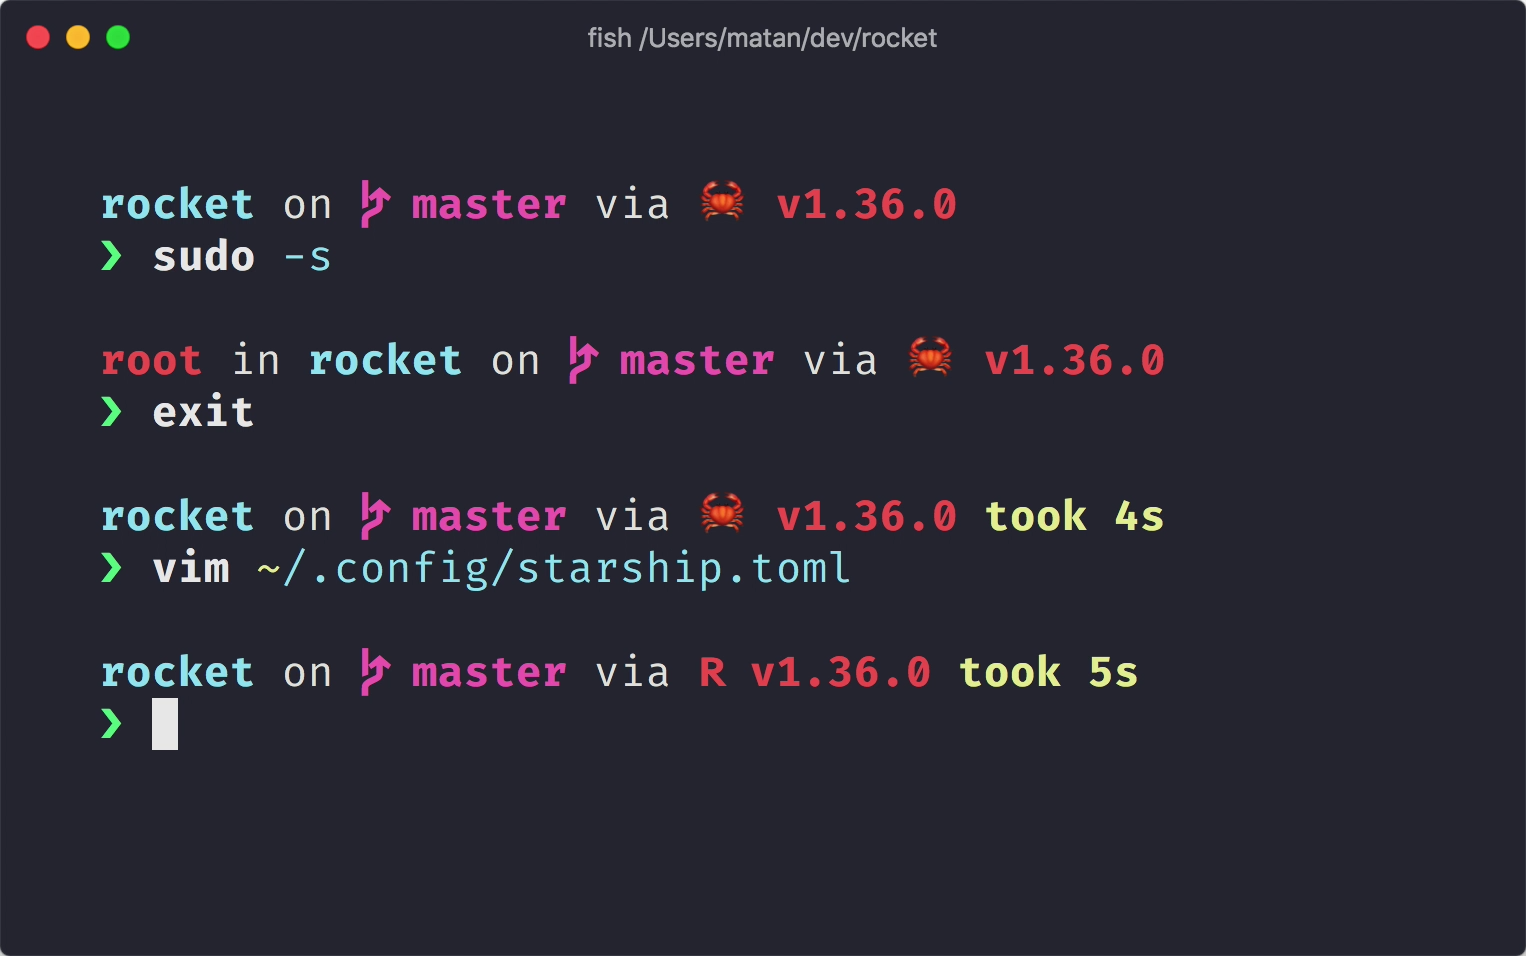Click the crab emoji in first prompt line
Viewport: 1526px width, 956px height.
722,201
